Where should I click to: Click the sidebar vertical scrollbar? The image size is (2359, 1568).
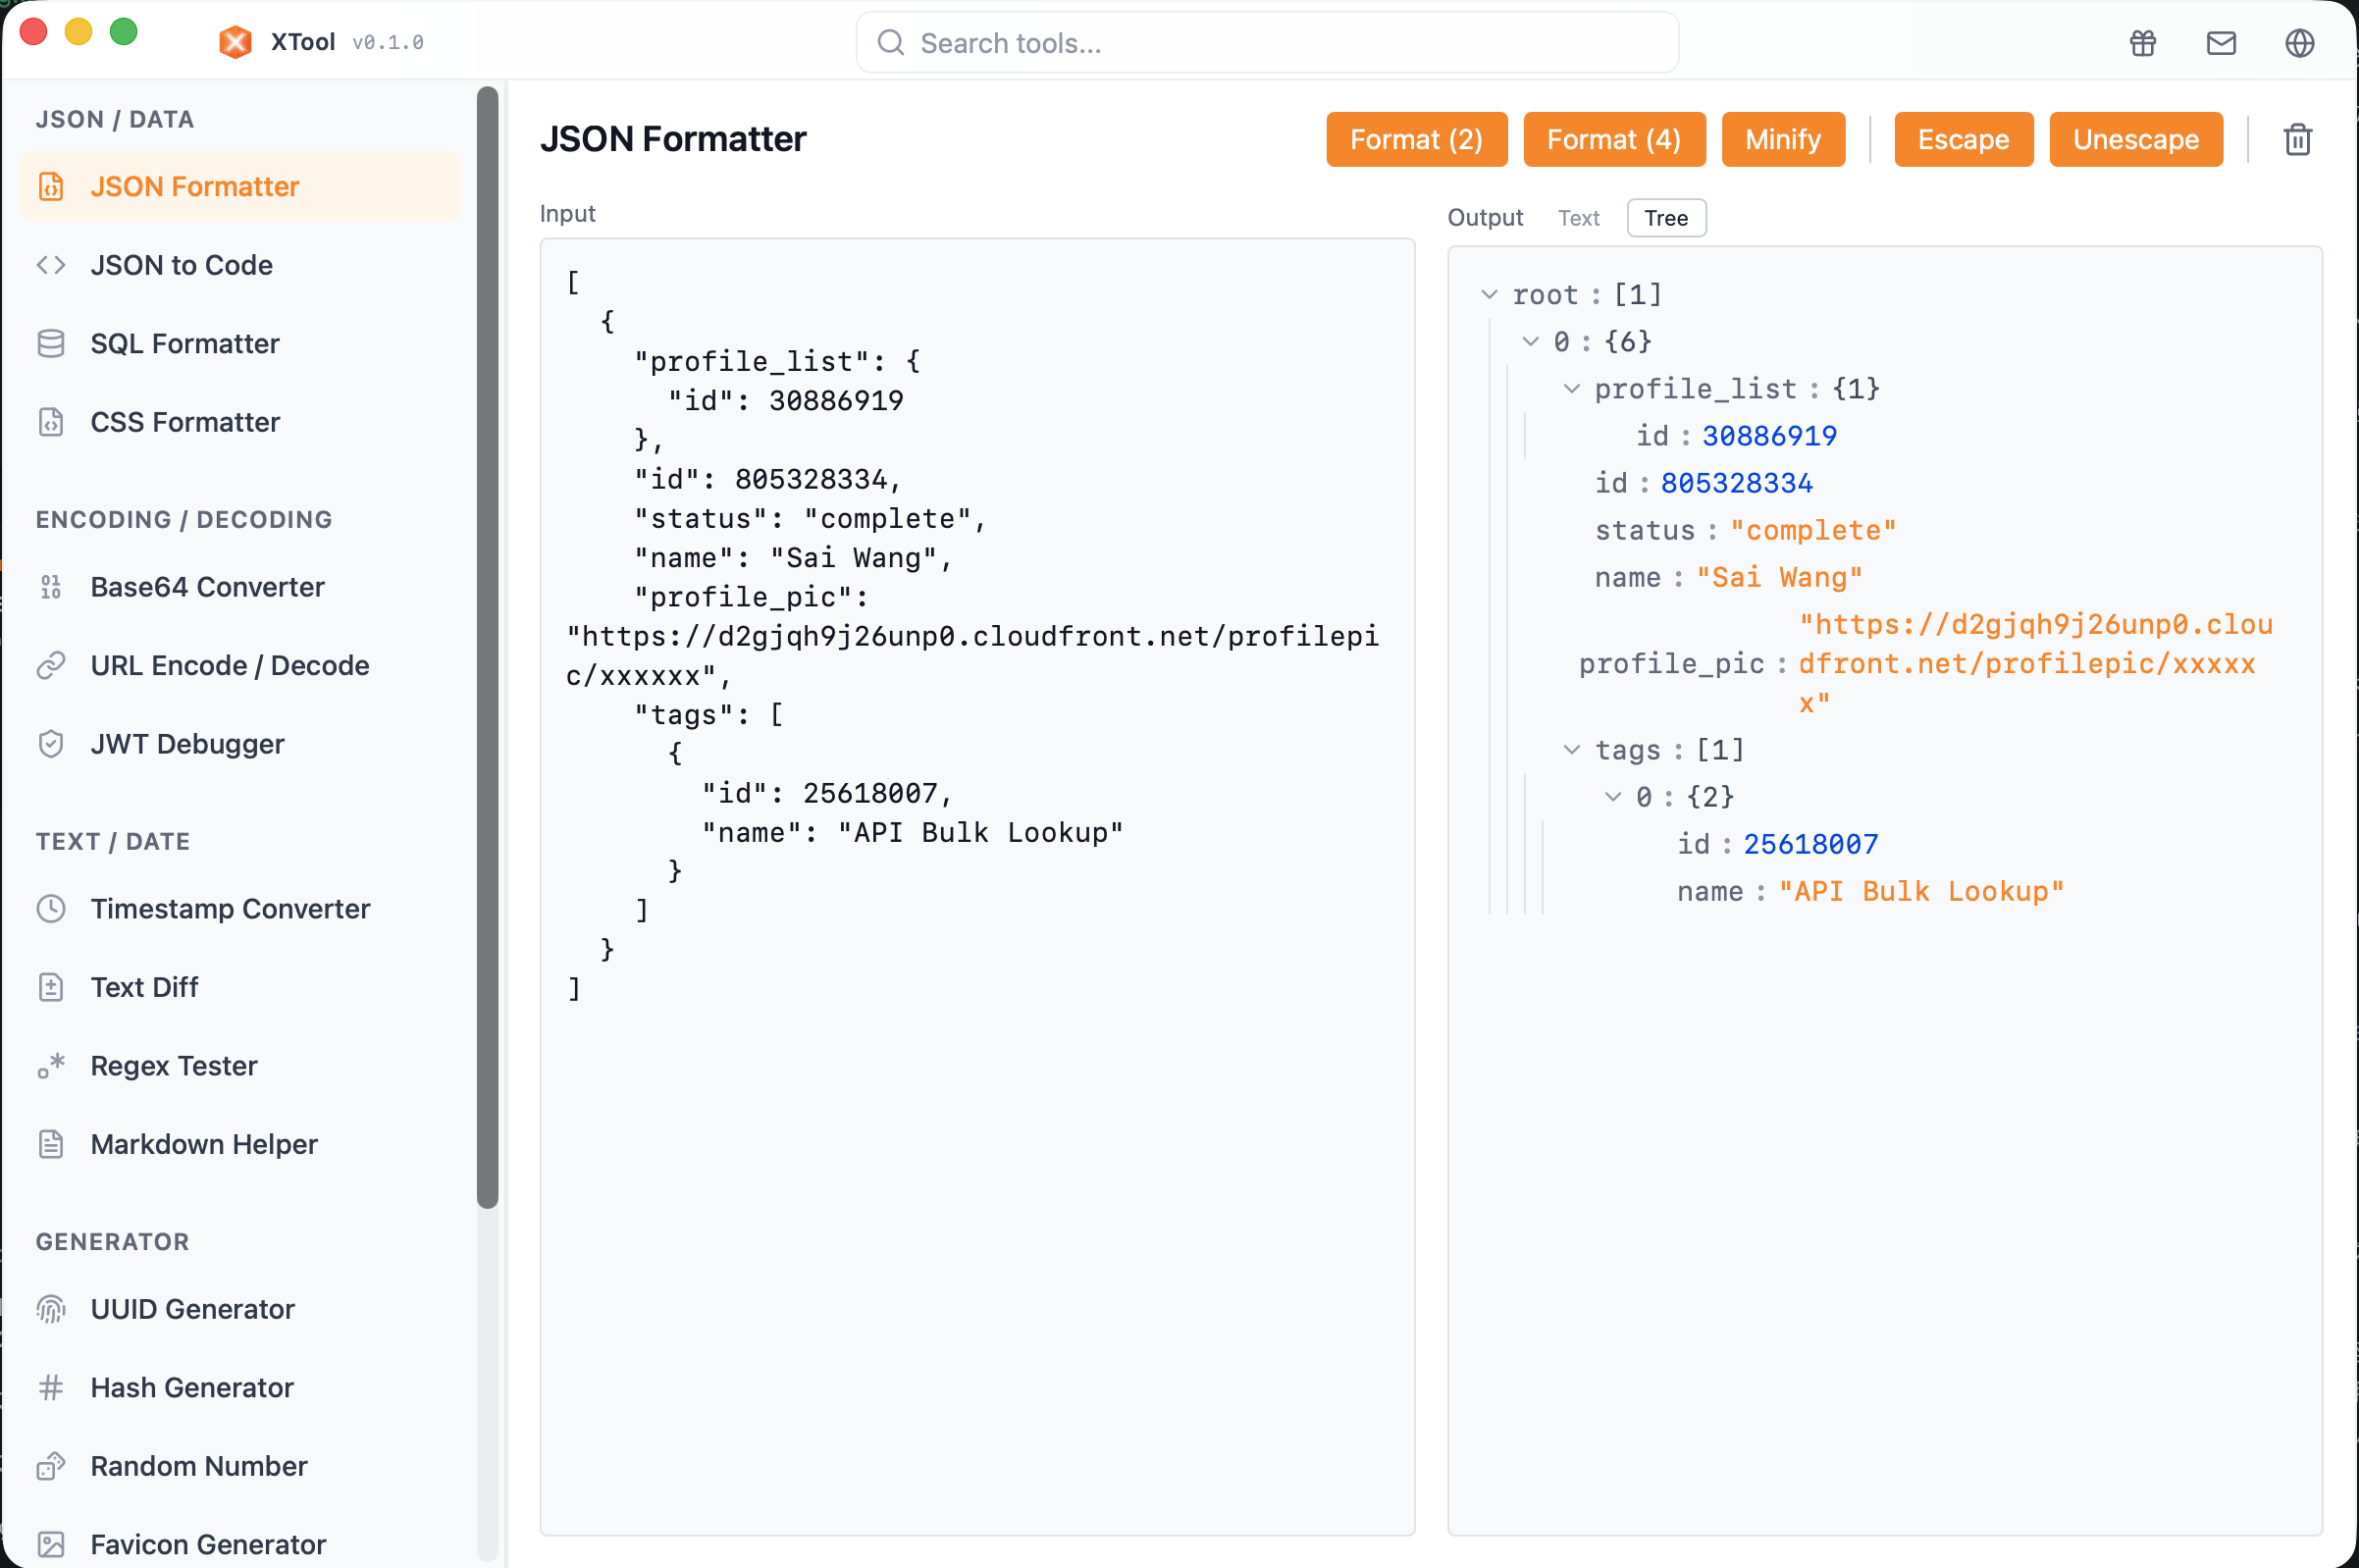487,648
